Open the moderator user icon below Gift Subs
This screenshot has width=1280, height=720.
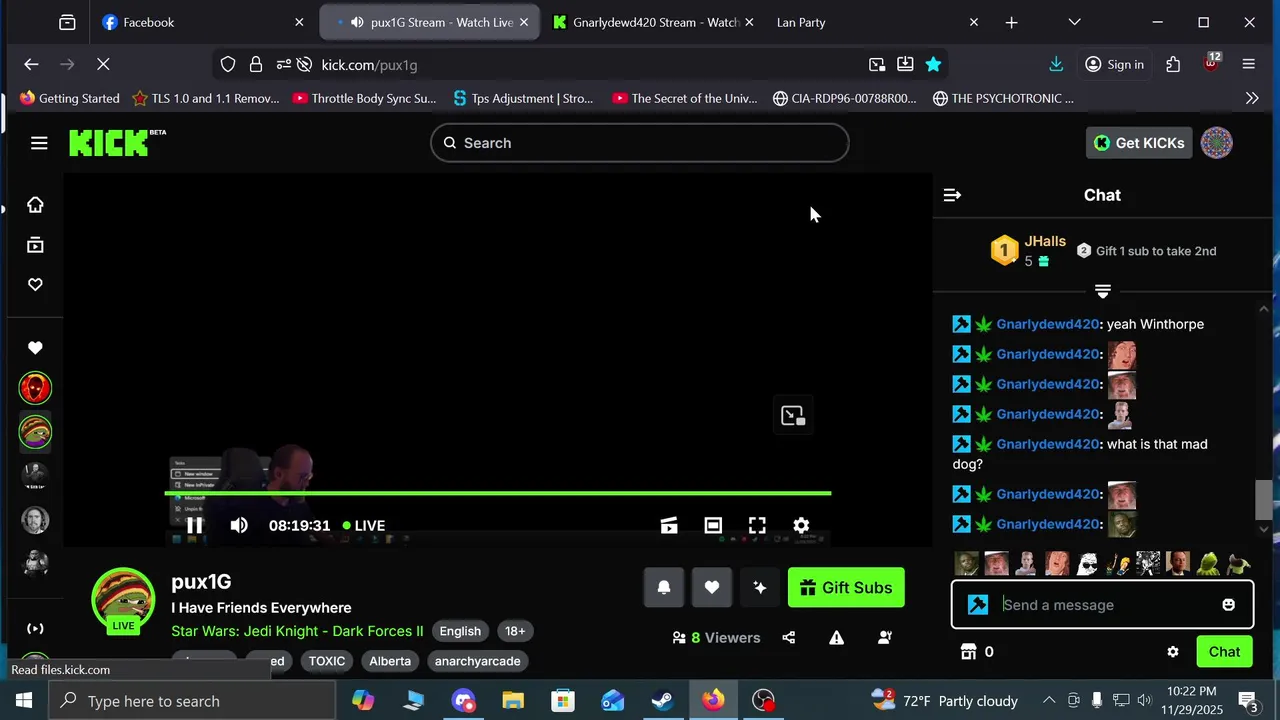point(884,638)
